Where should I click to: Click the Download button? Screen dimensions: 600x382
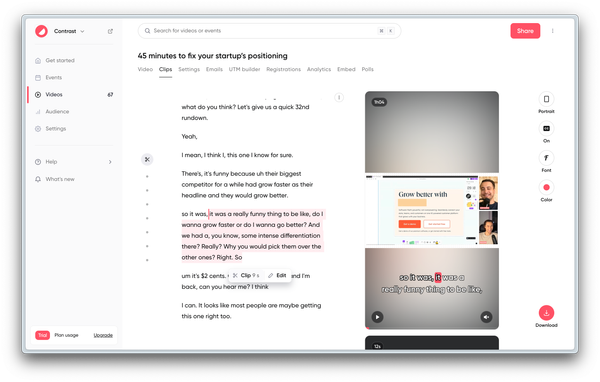pos(546,313)
